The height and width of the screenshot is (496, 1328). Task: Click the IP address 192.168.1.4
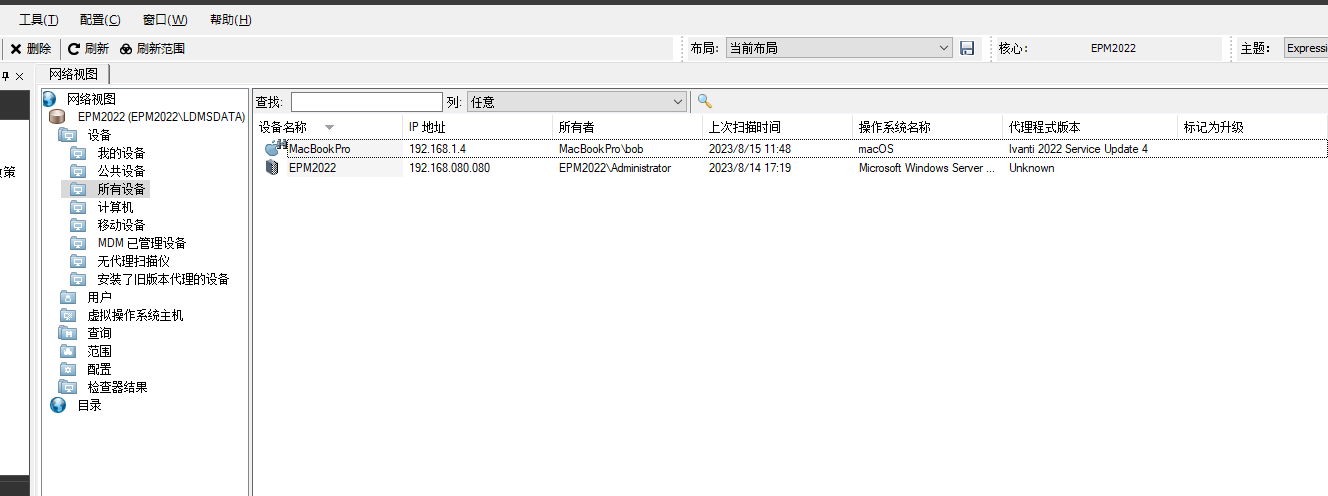tap(437, 148)
